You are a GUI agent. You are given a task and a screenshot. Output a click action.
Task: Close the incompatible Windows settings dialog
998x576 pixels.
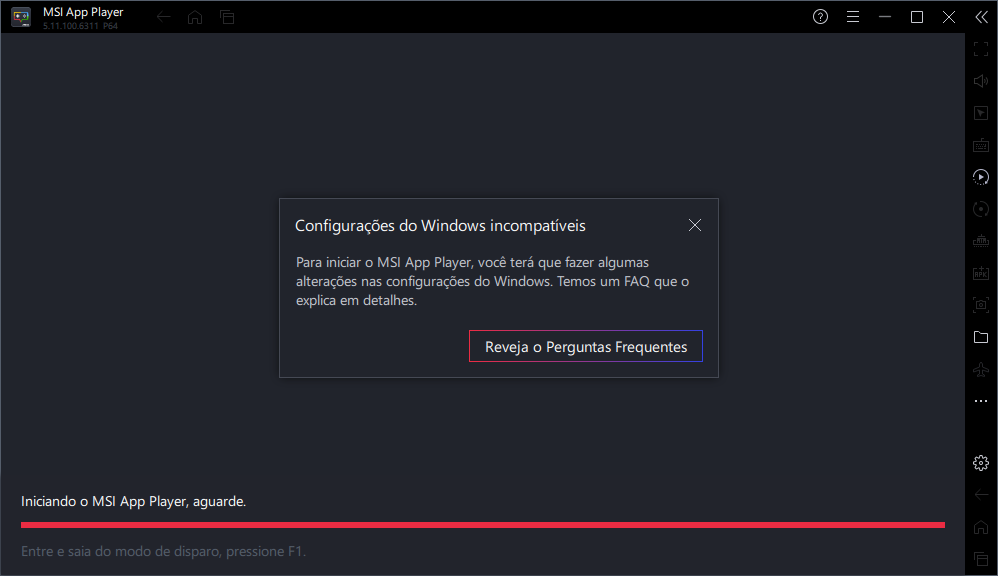695,225
